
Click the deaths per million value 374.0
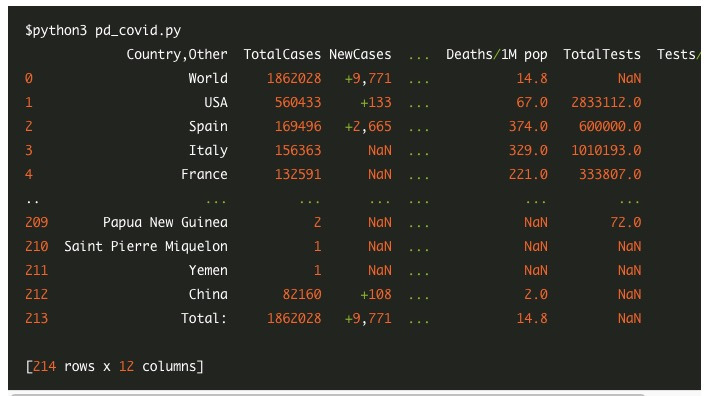528,126
